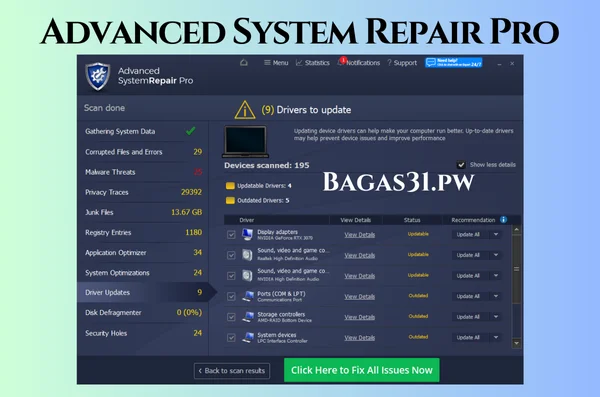The width and height of the screenshot is (600, 397).
Task: Expand Update All dropdown for Display adapters
Action: point(496,234)
